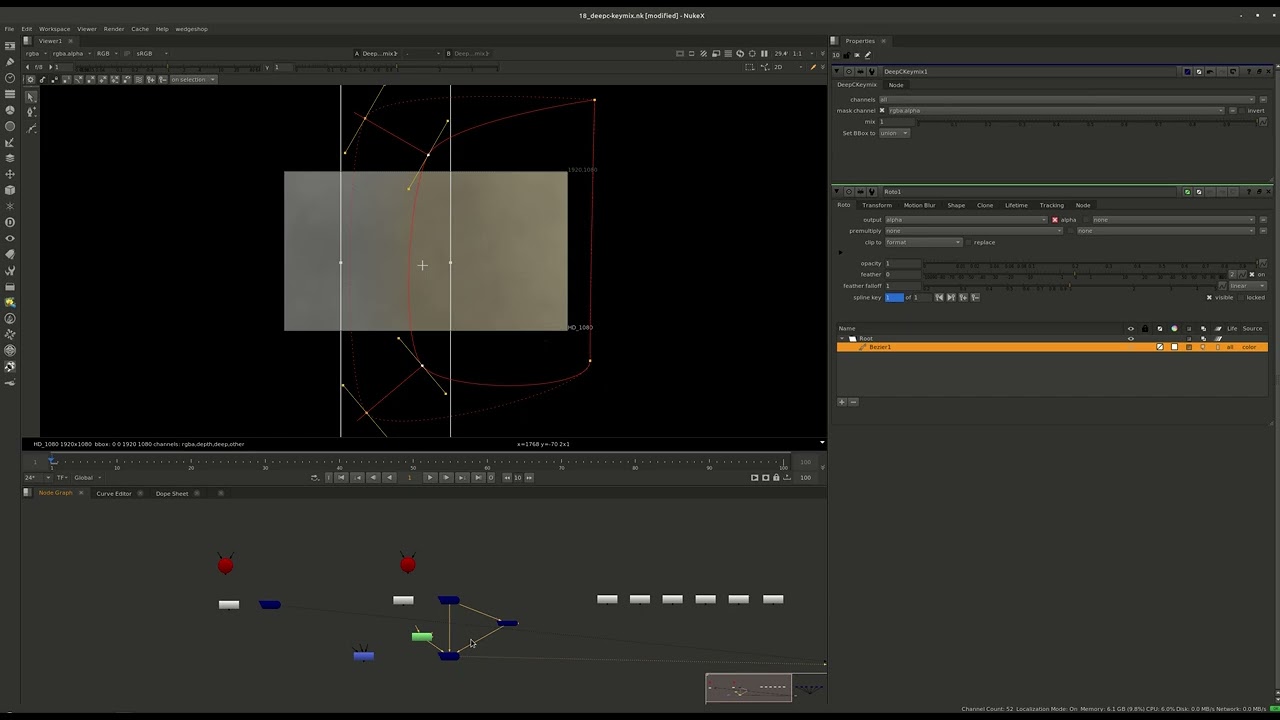
Task: Click the spline key number field
Action: pos(894,297)
